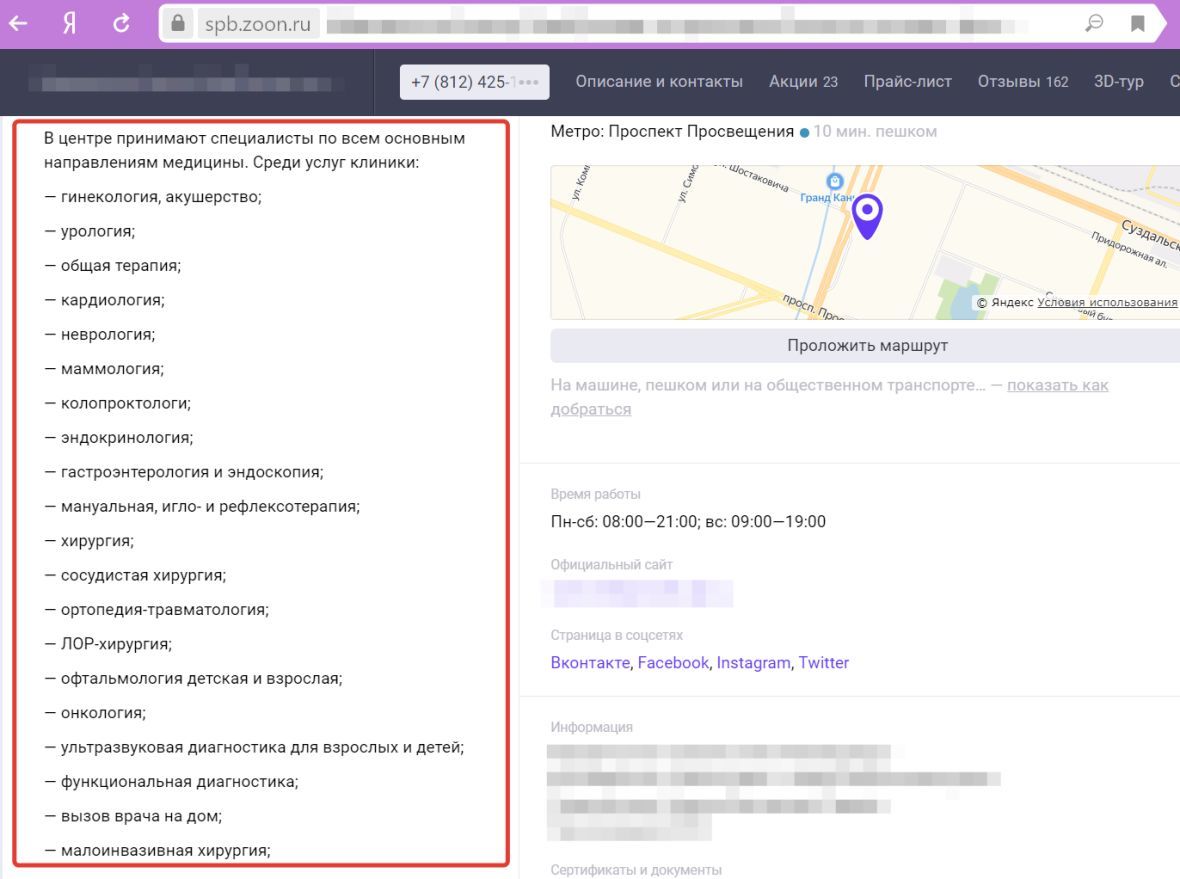Reload the page with the refresh icon
Image resolution: width=1180 pixels, height=879 pixels.
pos(121,24)
